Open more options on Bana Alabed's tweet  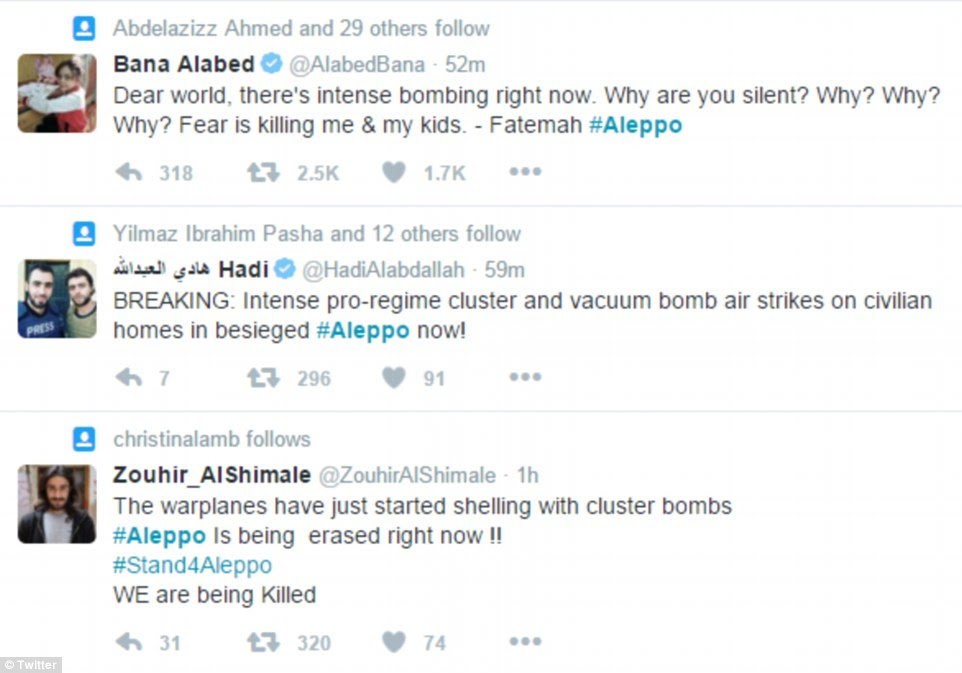525,171
